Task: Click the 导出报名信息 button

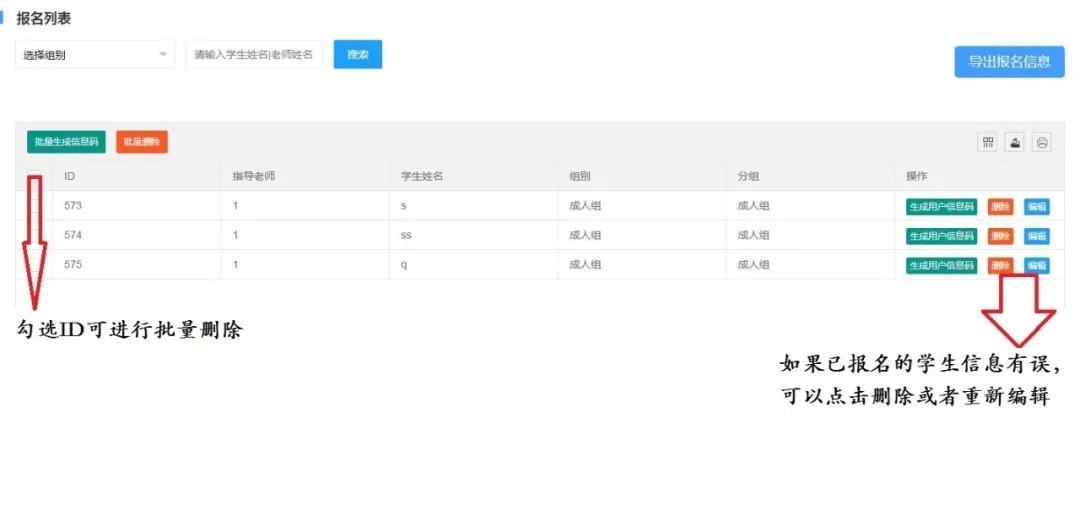Action: pos(1009,61)
